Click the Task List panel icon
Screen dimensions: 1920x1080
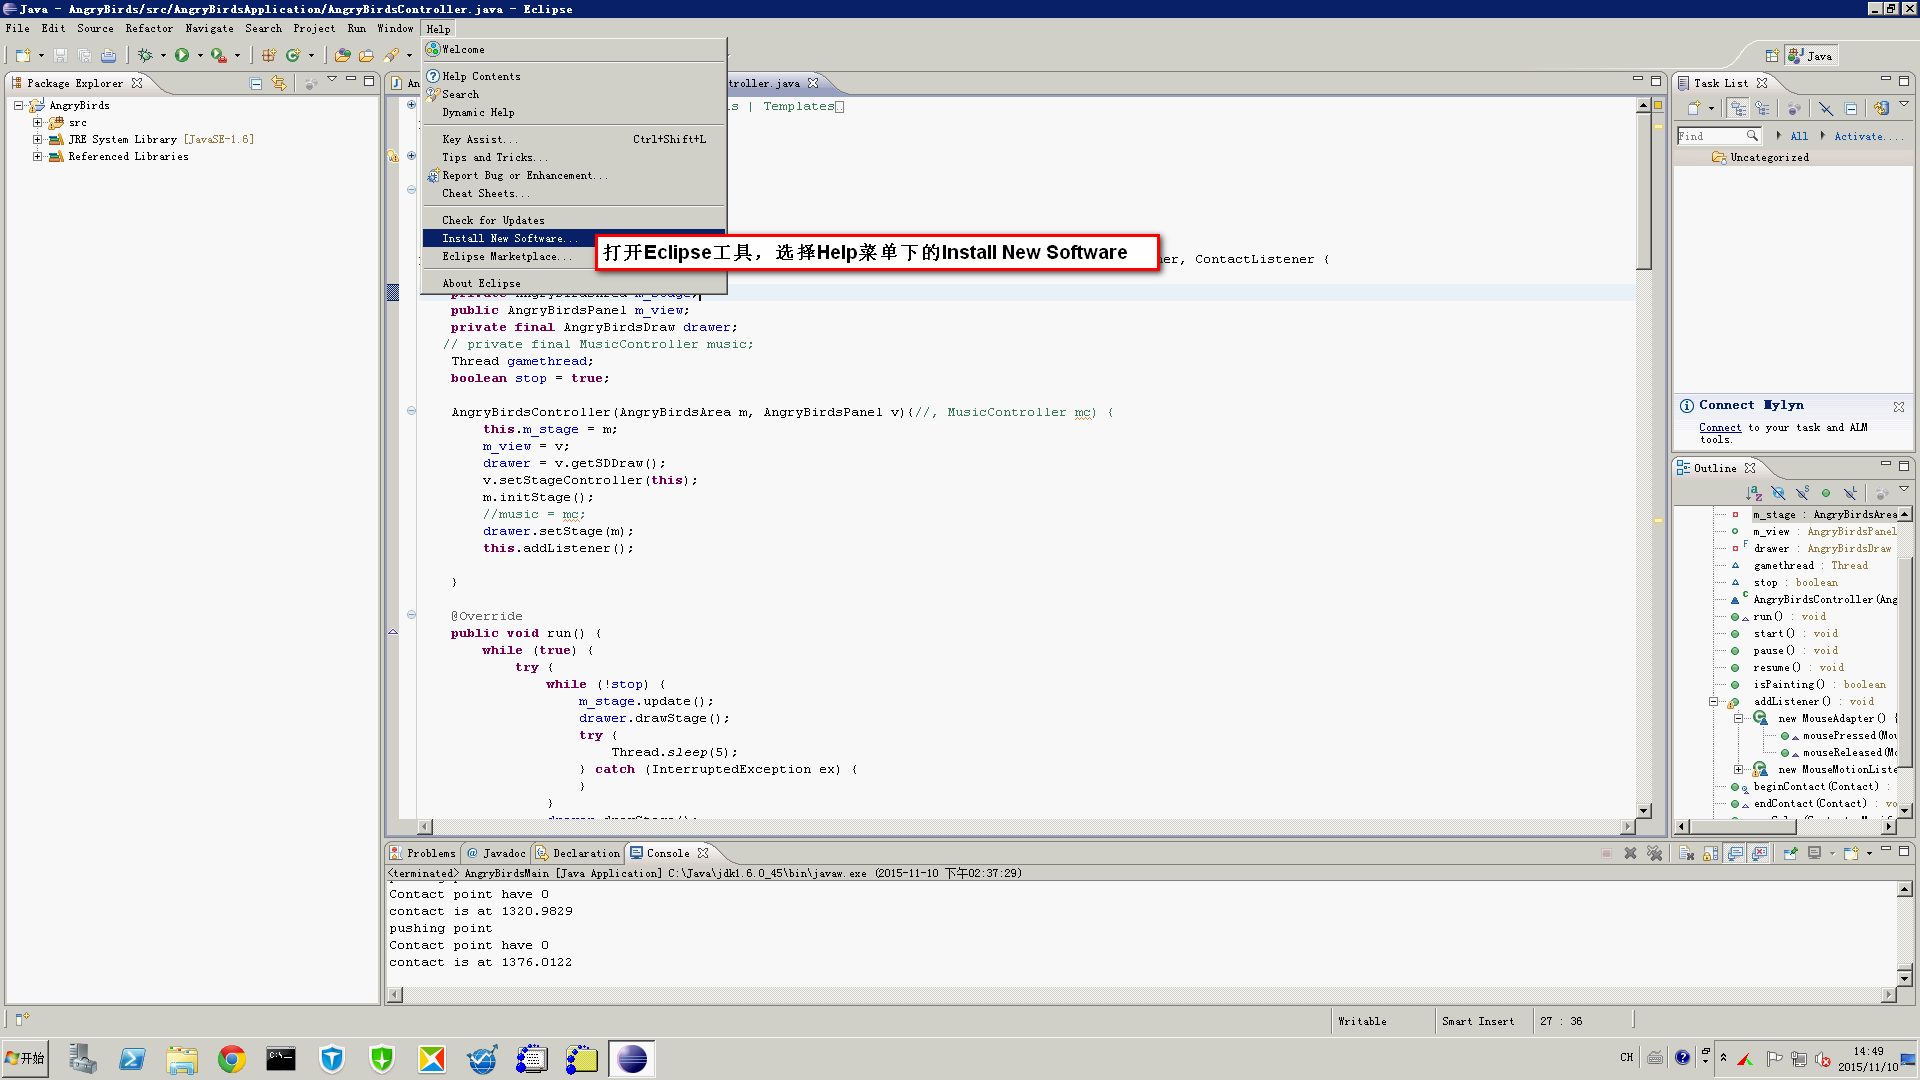pyautogui.click(x=1683, y=82)
